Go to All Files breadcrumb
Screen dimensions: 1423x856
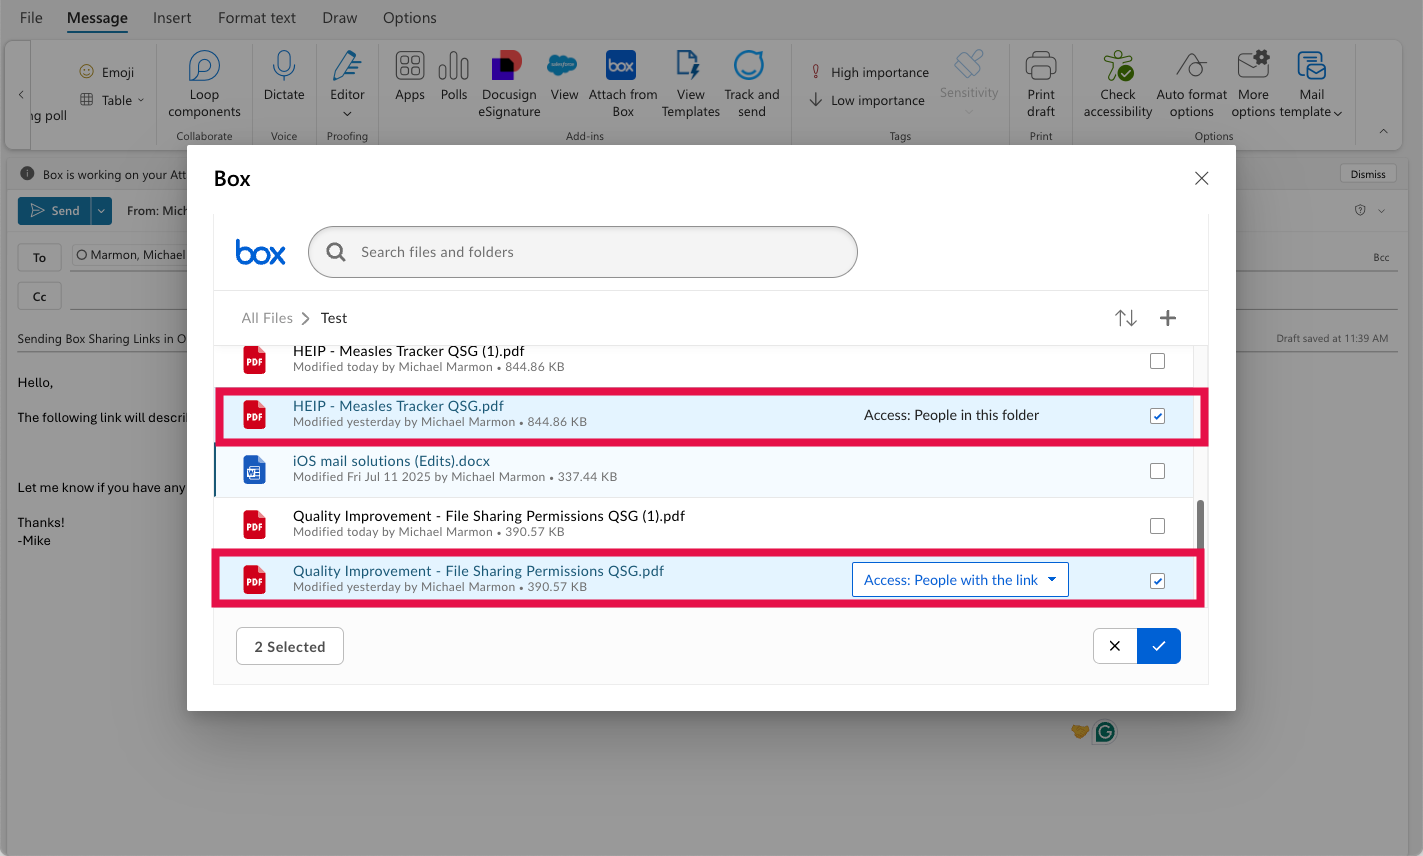point(267,318)
